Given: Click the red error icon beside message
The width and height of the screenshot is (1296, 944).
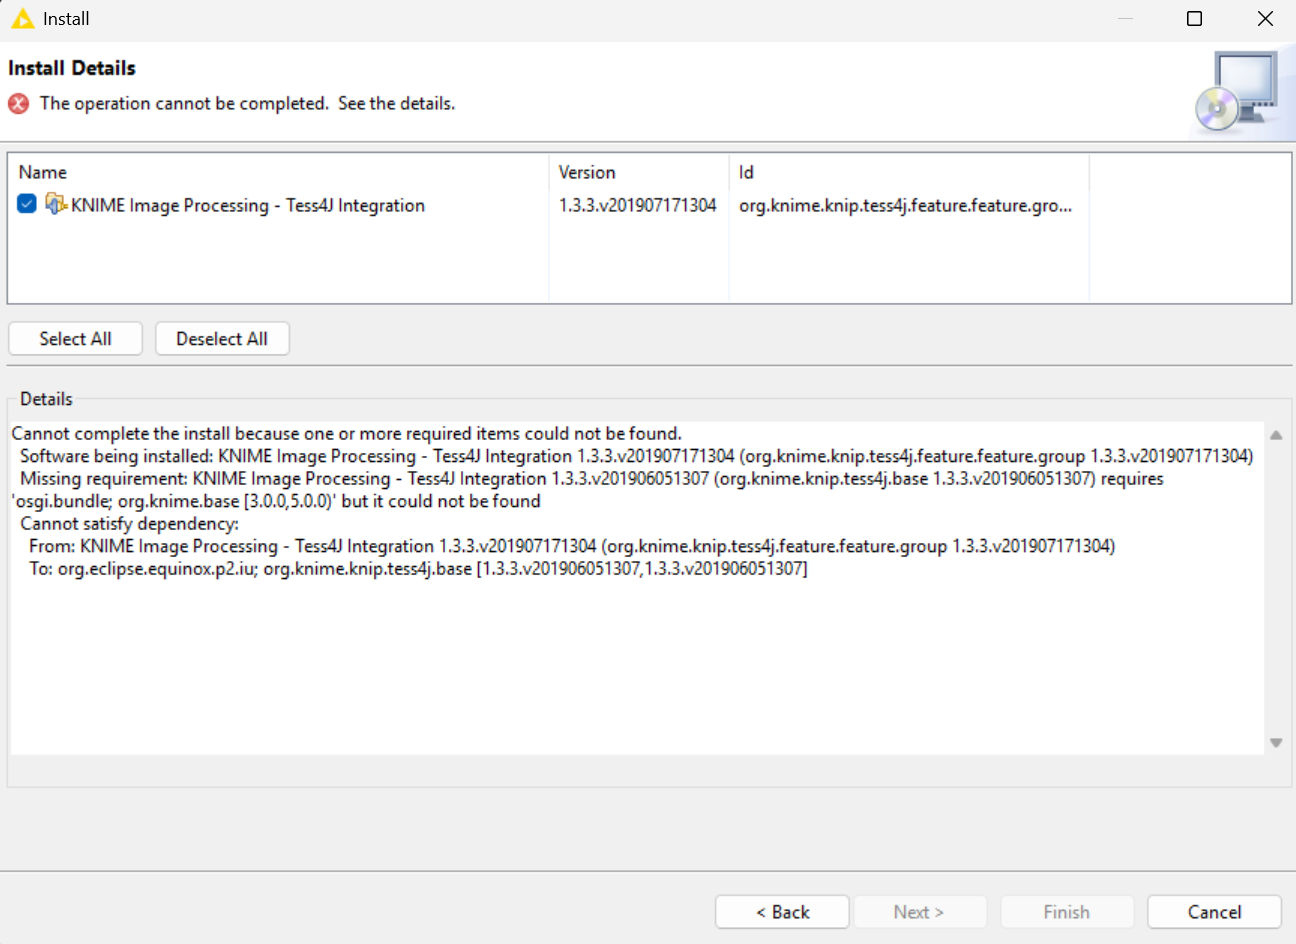Looking at the screenshot, I should pyautogui.click(x=19, y=103).
